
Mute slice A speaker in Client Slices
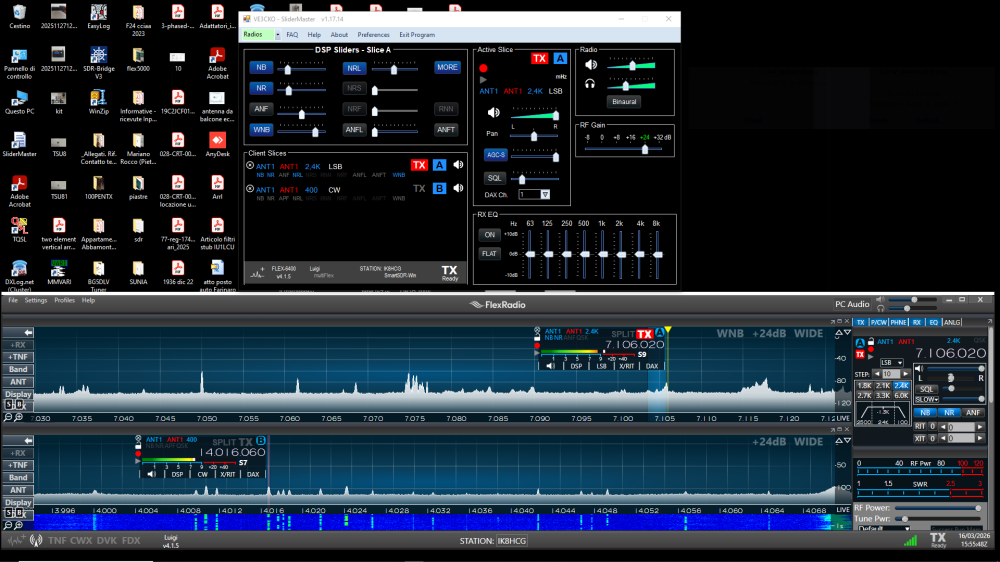click(x=458, y=165)
